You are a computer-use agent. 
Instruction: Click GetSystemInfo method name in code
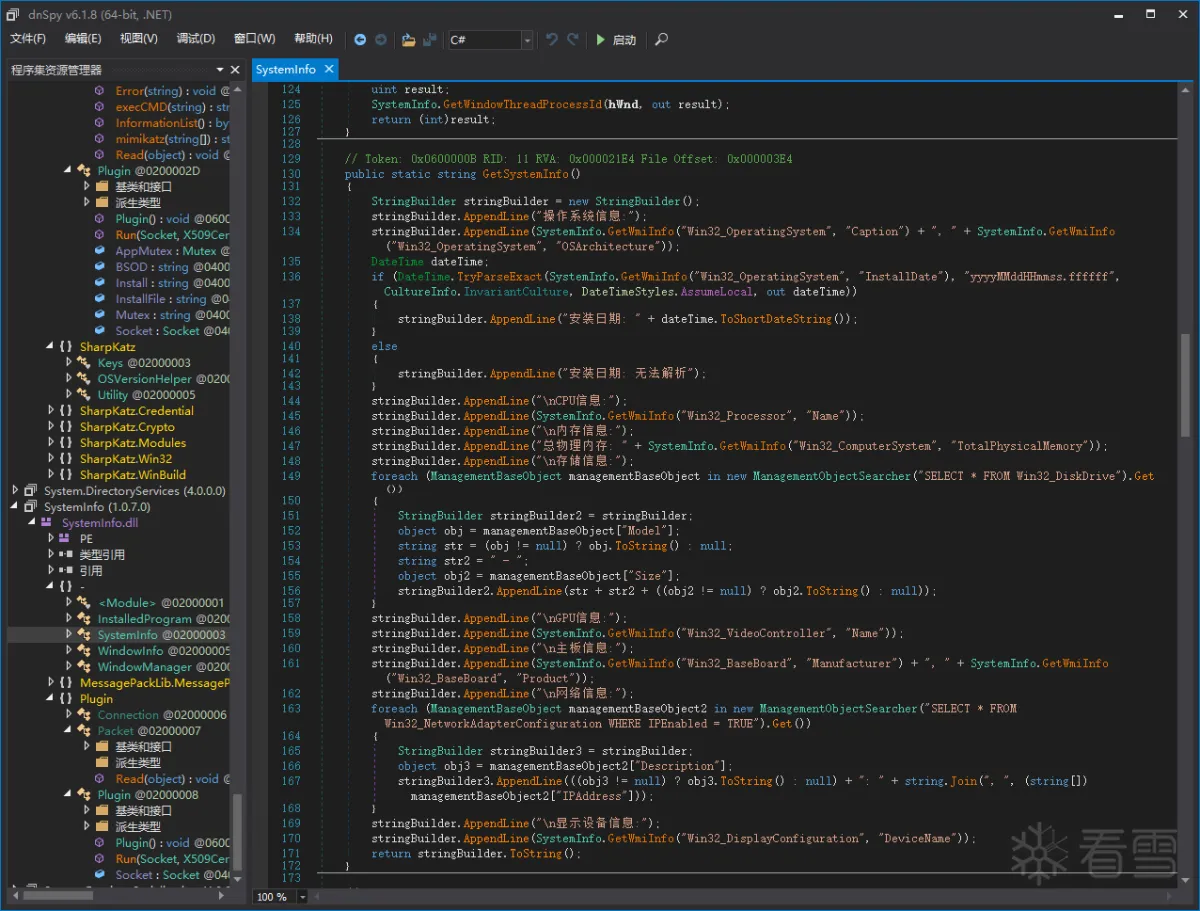pyautogui.click(x=524, y=174)
